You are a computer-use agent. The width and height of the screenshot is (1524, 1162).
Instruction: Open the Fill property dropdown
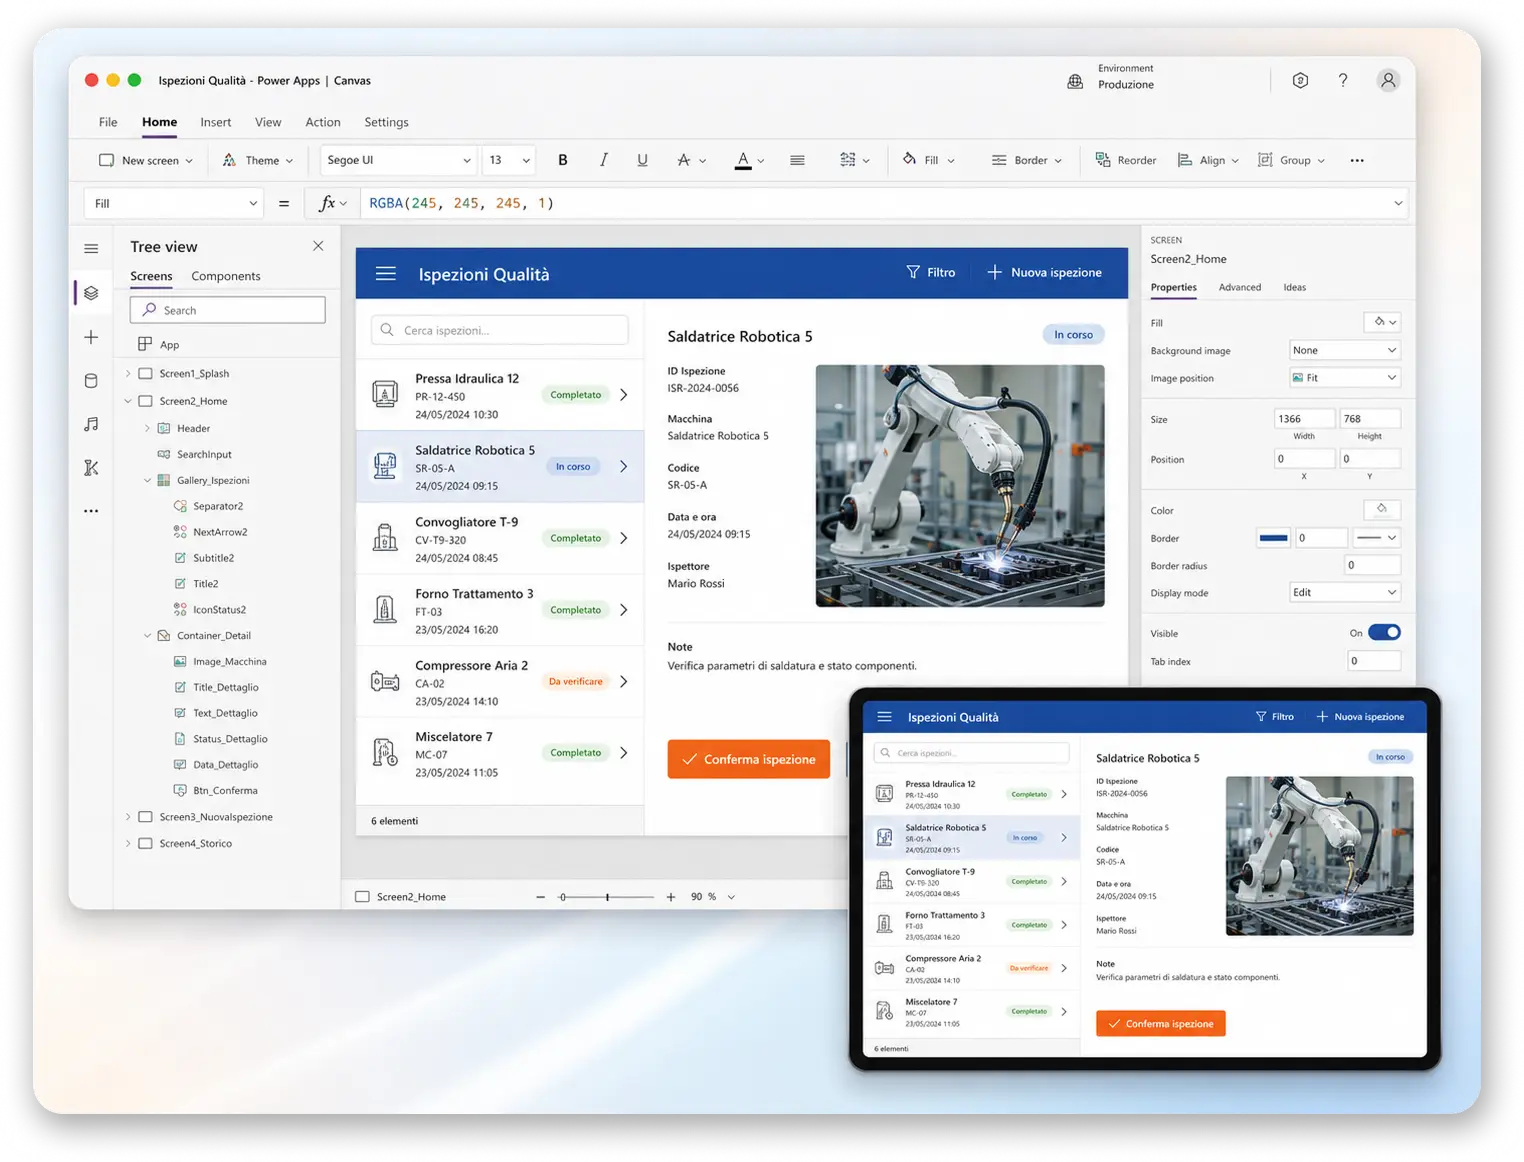[174, 203]
